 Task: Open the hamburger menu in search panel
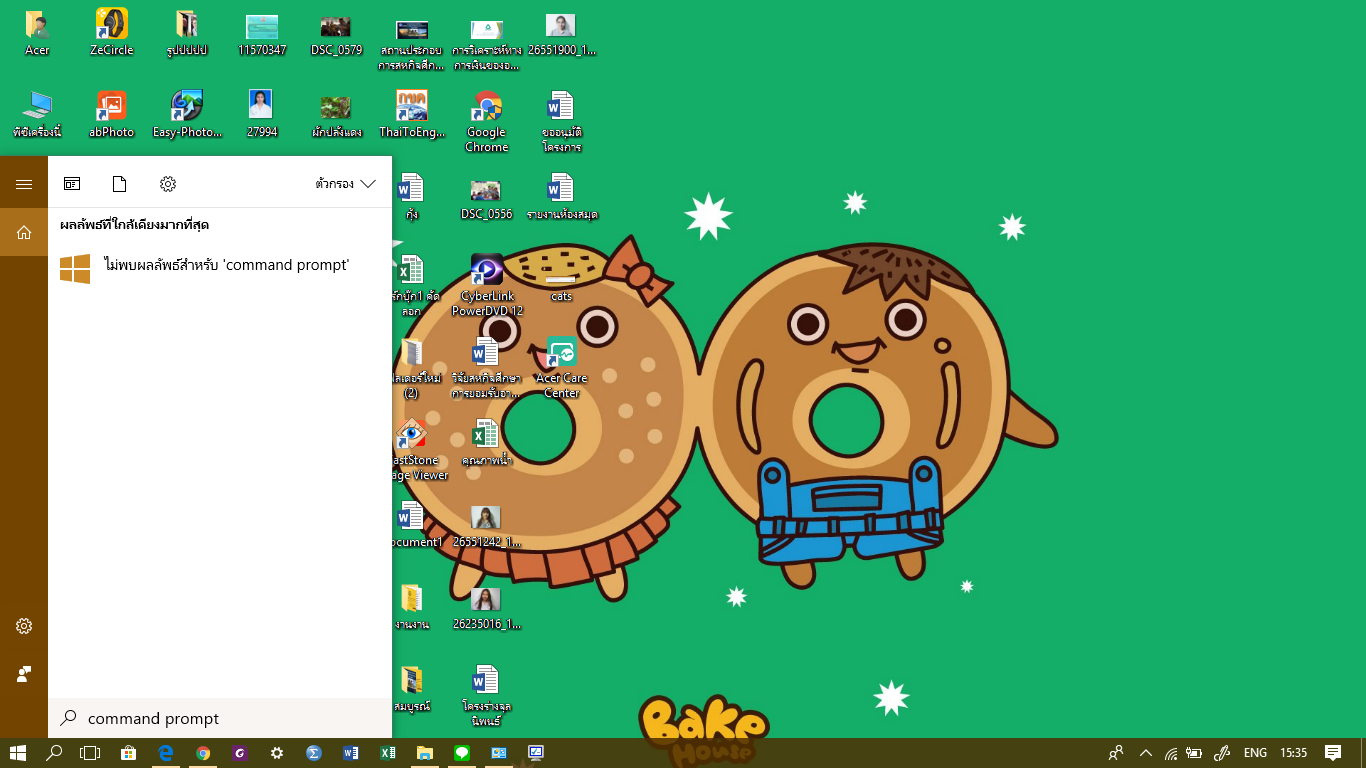(24, 184)
